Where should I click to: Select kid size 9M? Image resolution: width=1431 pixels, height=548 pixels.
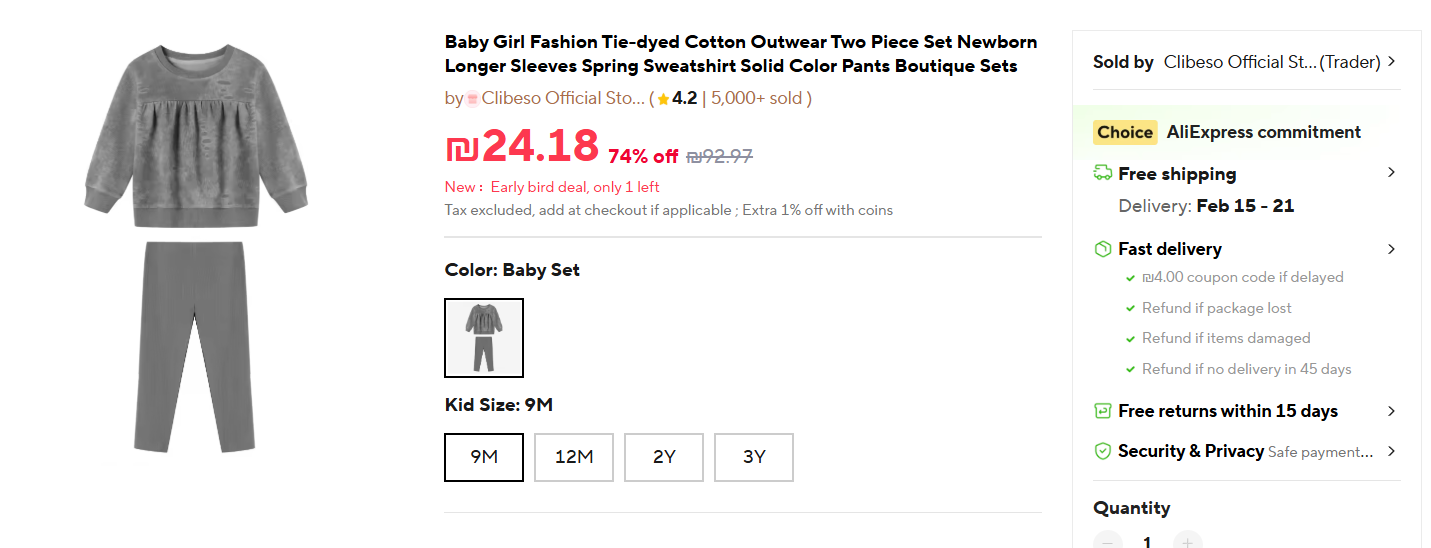484,457
